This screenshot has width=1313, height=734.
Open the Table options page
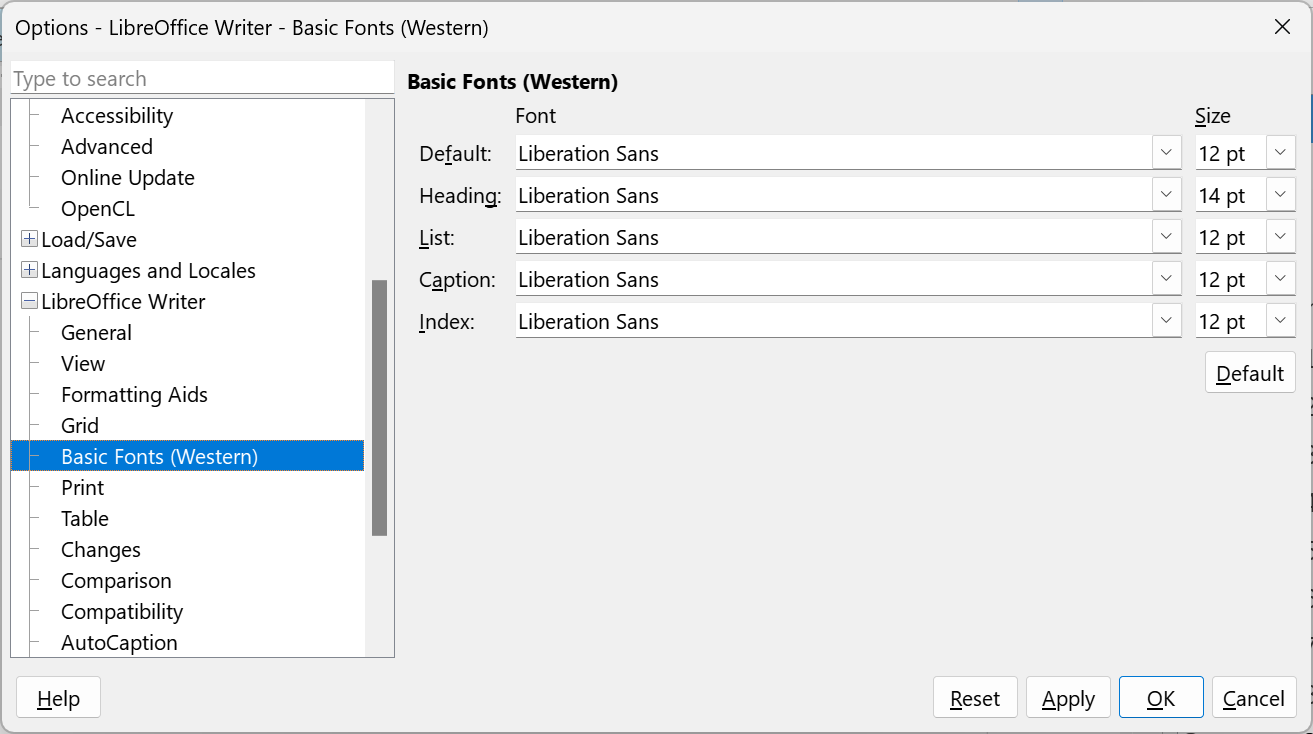[x=85, y=519]
